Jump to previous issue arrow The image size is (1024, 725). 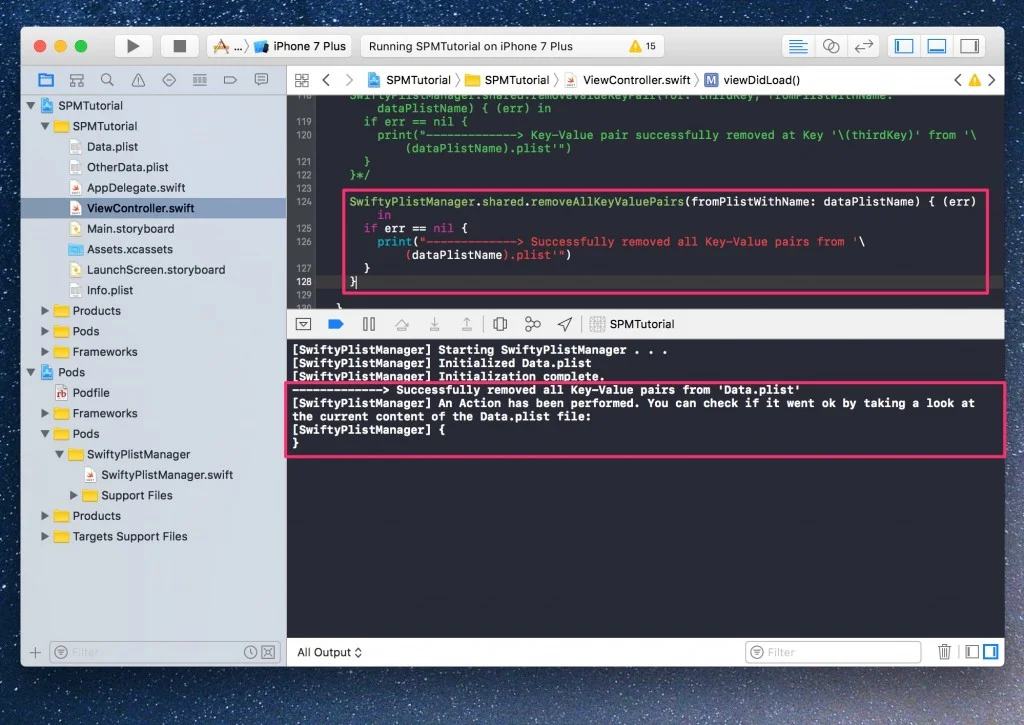click(x=957, y=80)
